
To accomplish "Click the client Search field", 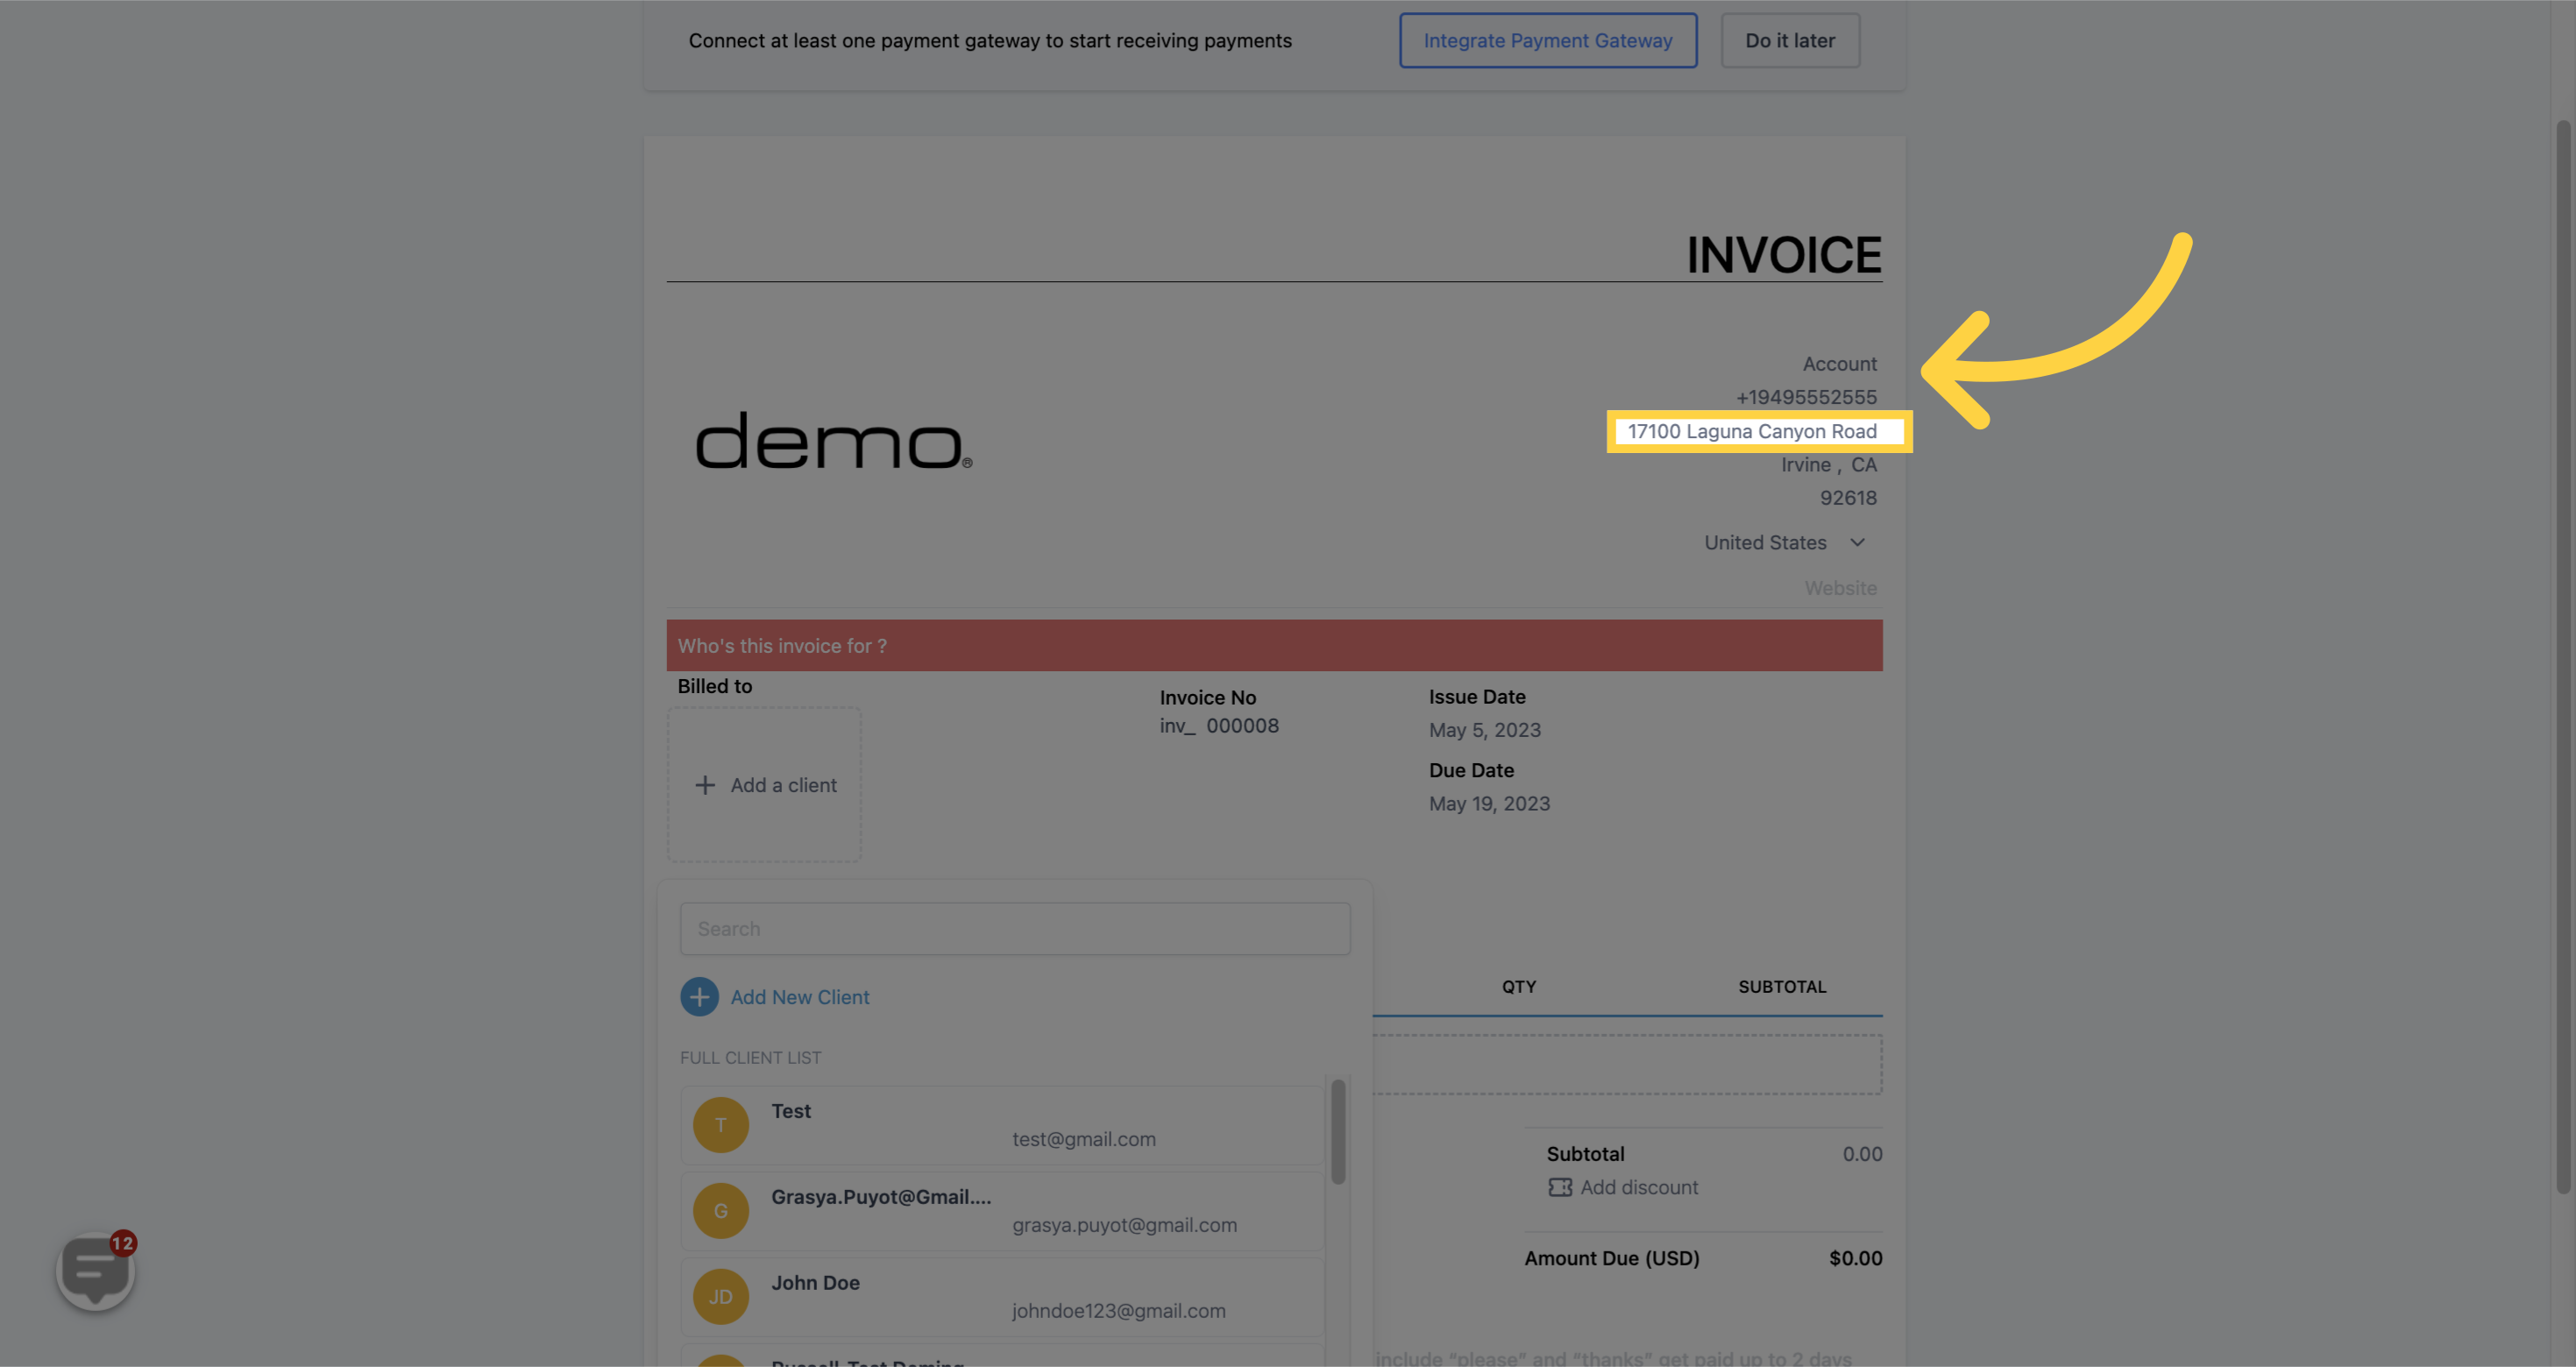I will click(x=1014, y=929).
